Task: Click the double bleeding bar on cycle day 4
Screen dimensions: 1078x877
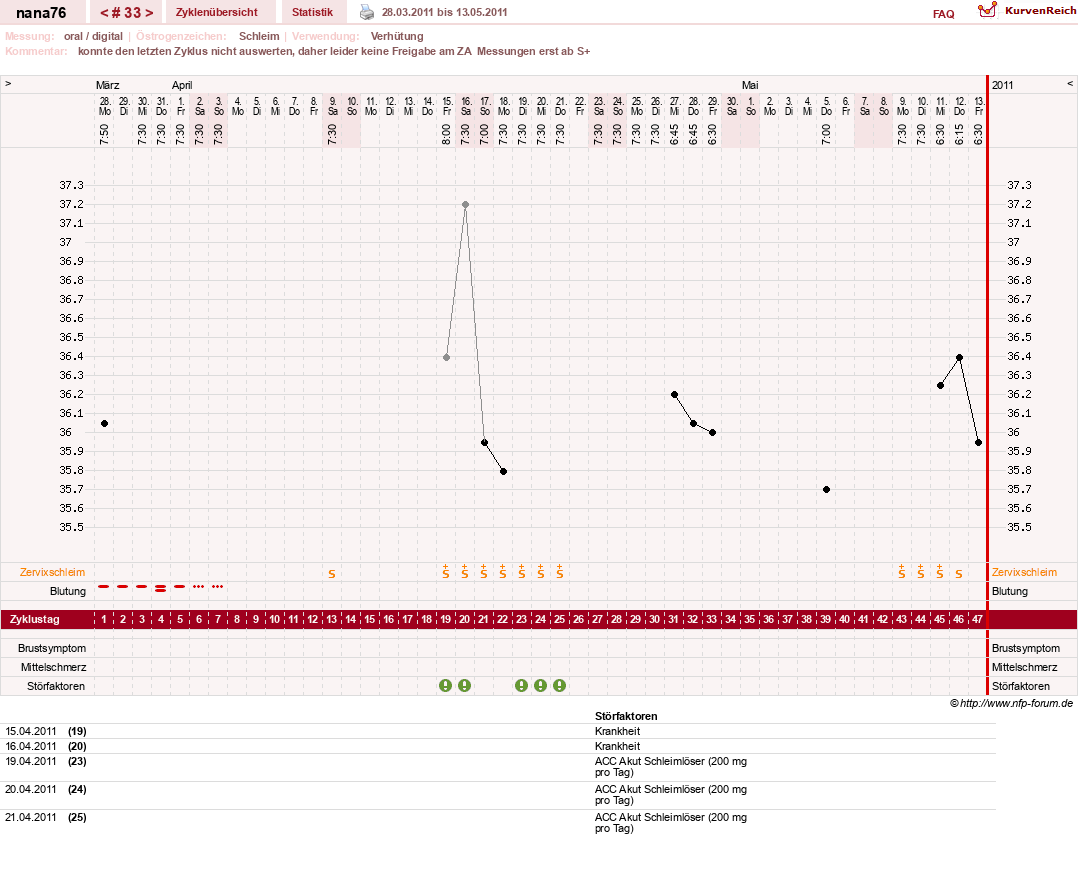Action: click(161, 588)
